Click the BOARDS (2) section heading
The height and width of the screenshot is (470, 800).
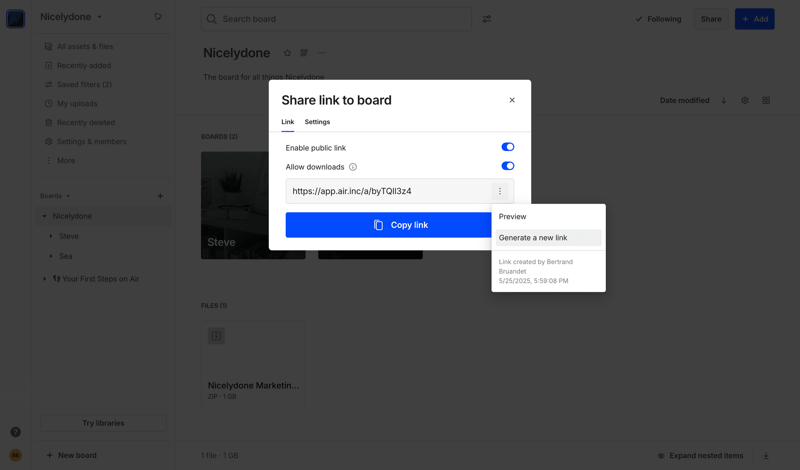pos(219,137)
